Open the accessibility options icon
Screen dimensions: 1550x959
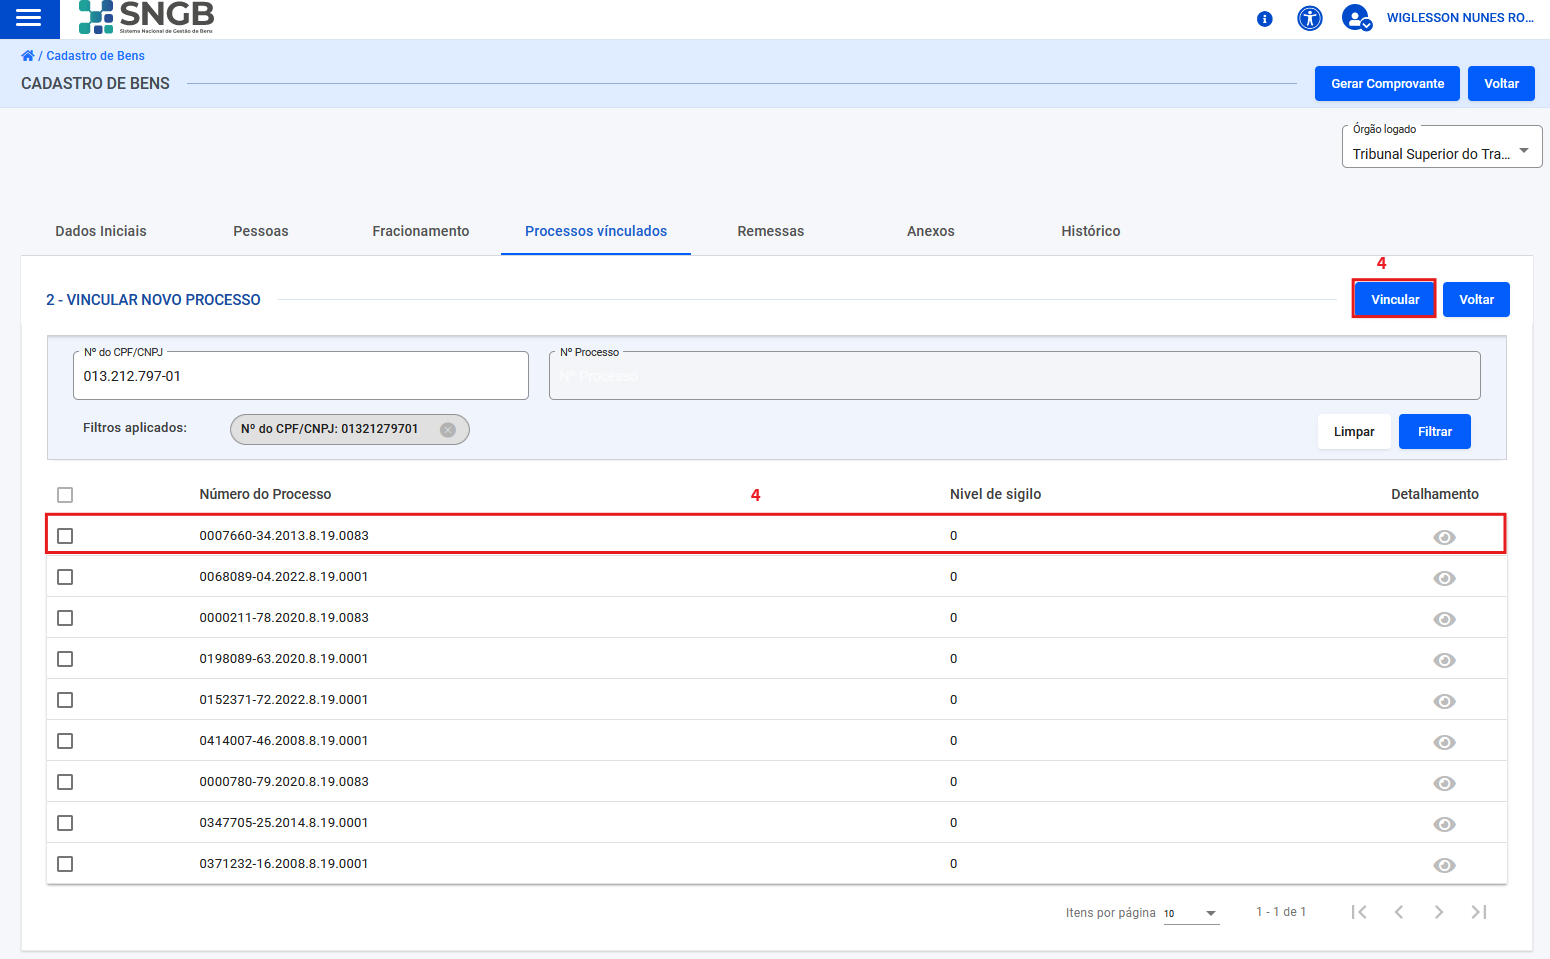coord(1310,18)
